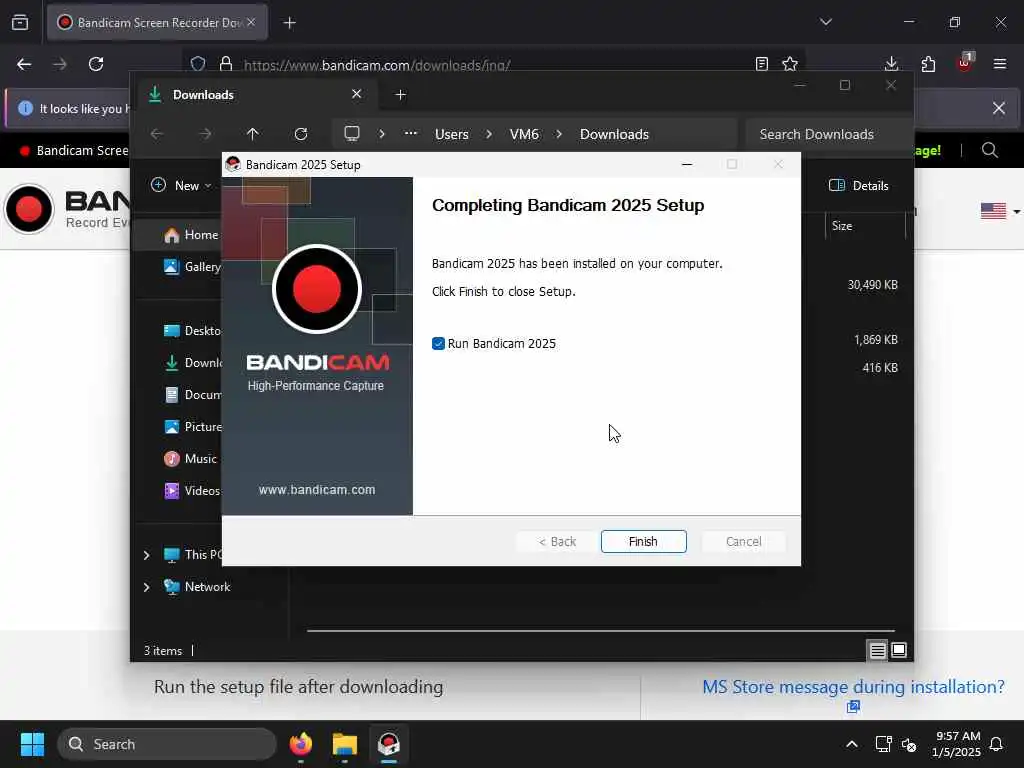
Task: Click the 30,490 KB file size cell
Action: 872,285
